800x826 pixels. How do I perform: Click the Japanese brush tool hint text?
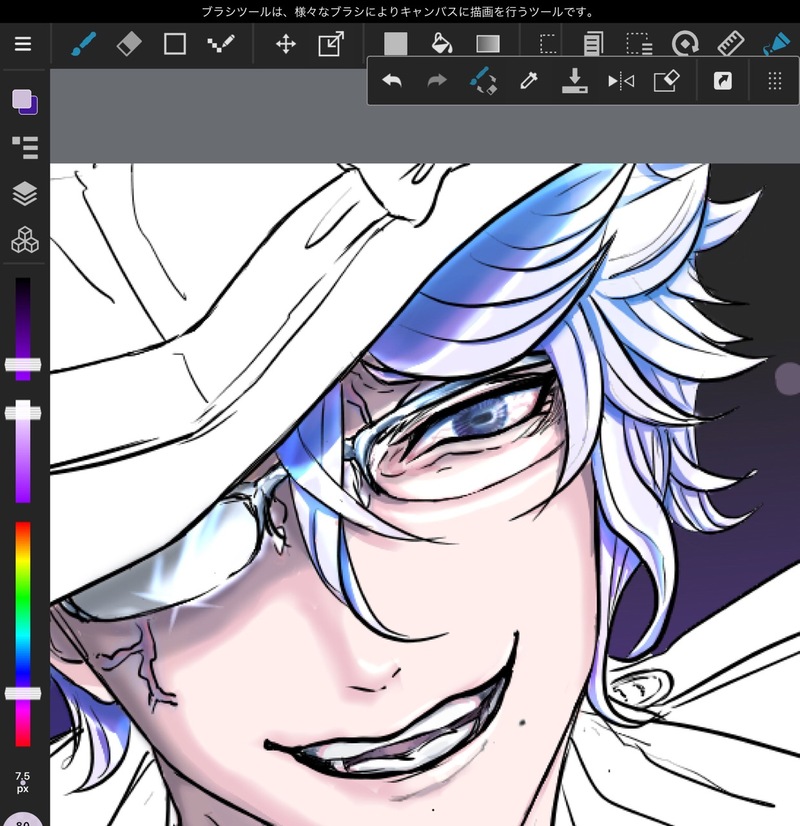point(399,12)
